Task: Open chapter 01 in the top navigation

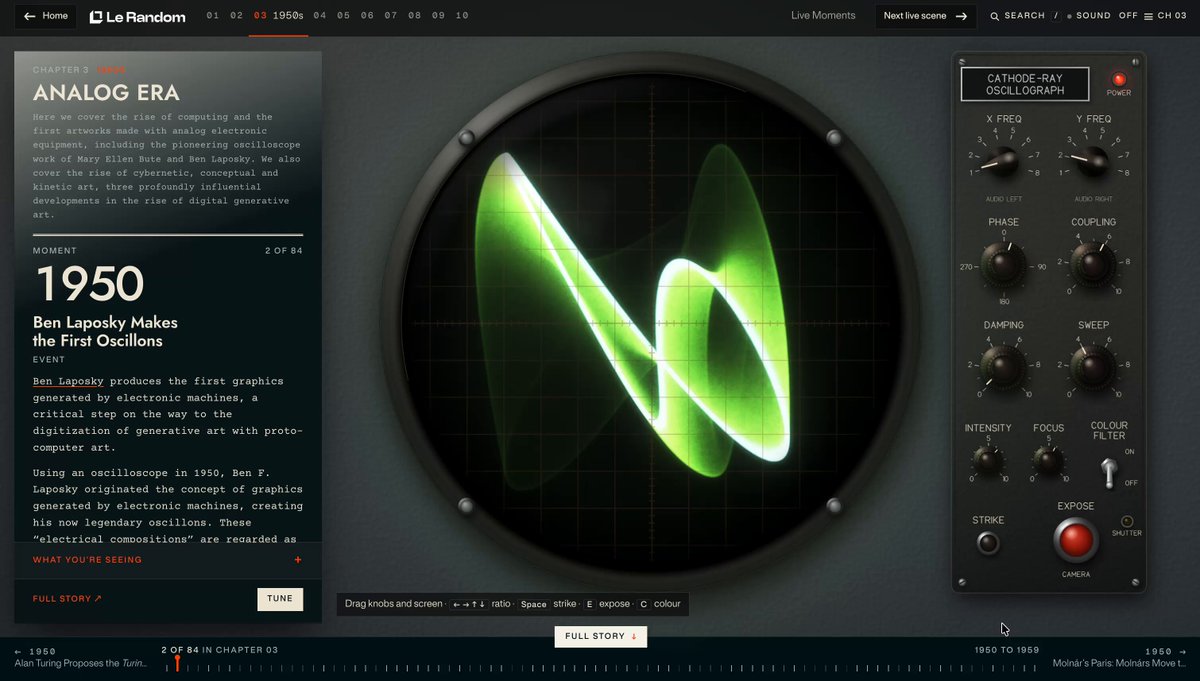Action: tap(213, 16)
